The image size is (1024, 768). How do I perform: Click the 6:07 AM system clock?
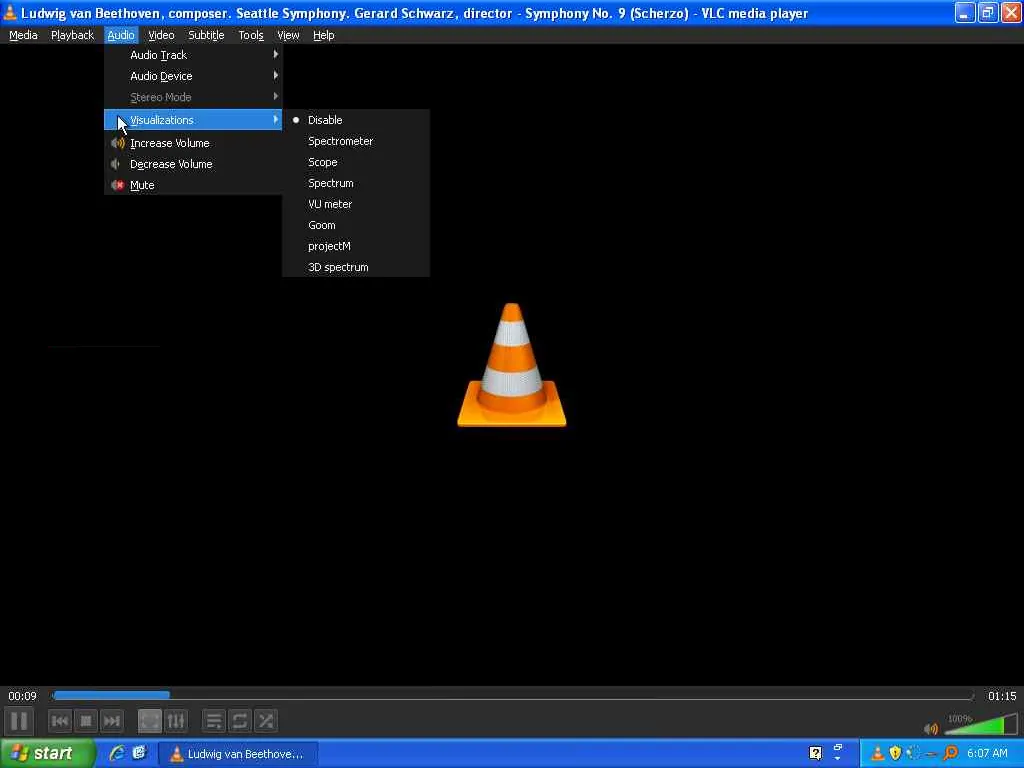coord(987,754)
